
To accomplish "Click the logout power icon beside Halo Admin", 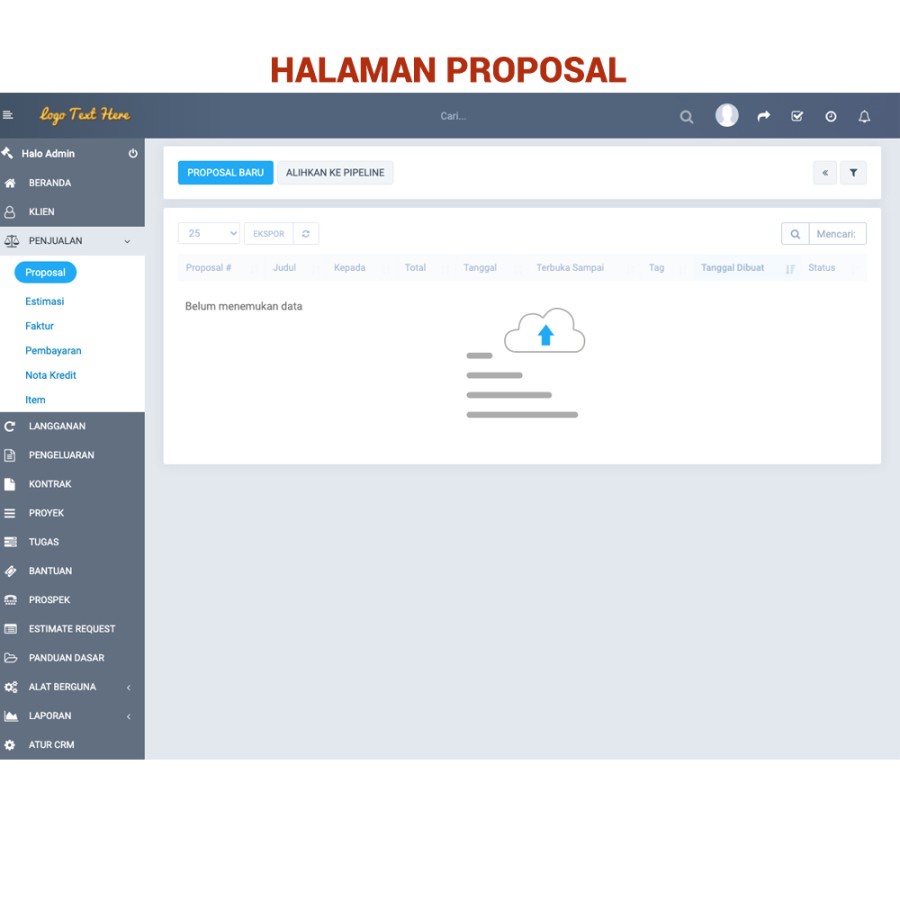I will click(x=133, y=153).
